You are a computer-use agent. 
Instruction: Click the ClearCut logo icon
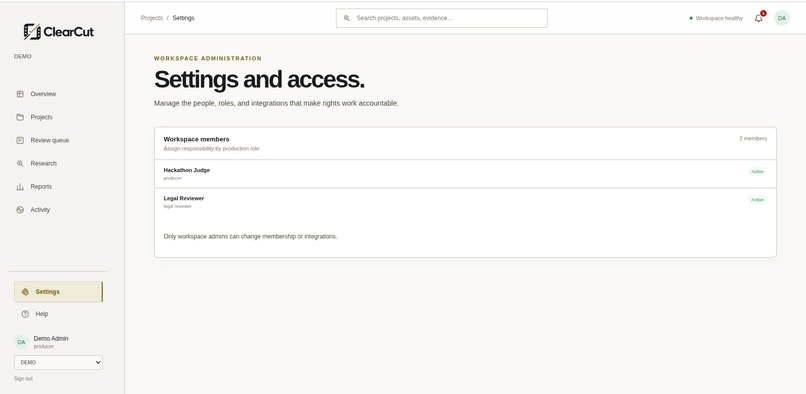pyautogui.click(x=32, y=31)
